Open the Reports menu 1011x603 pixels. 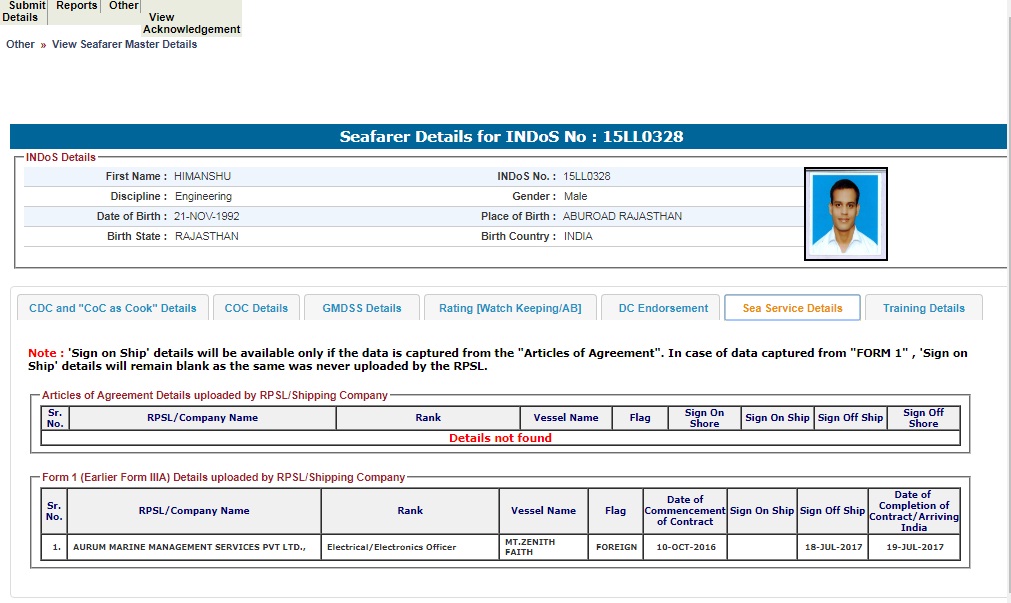pyautogui.click(x=77, y=6)
